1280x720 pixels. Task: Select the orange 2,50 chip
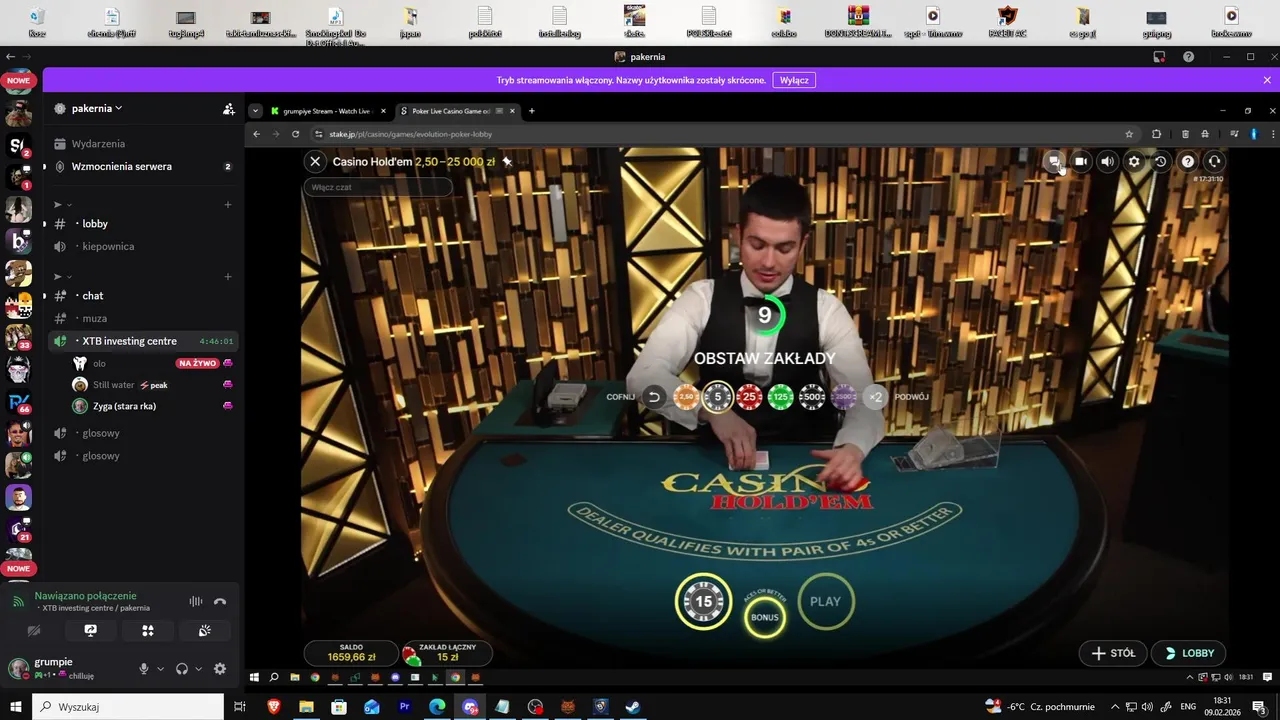click(x=686, y=397)
